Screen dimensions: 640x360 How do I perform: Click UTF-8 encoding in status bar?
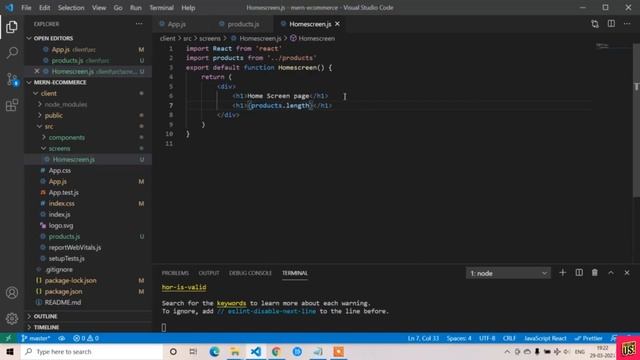487,338
